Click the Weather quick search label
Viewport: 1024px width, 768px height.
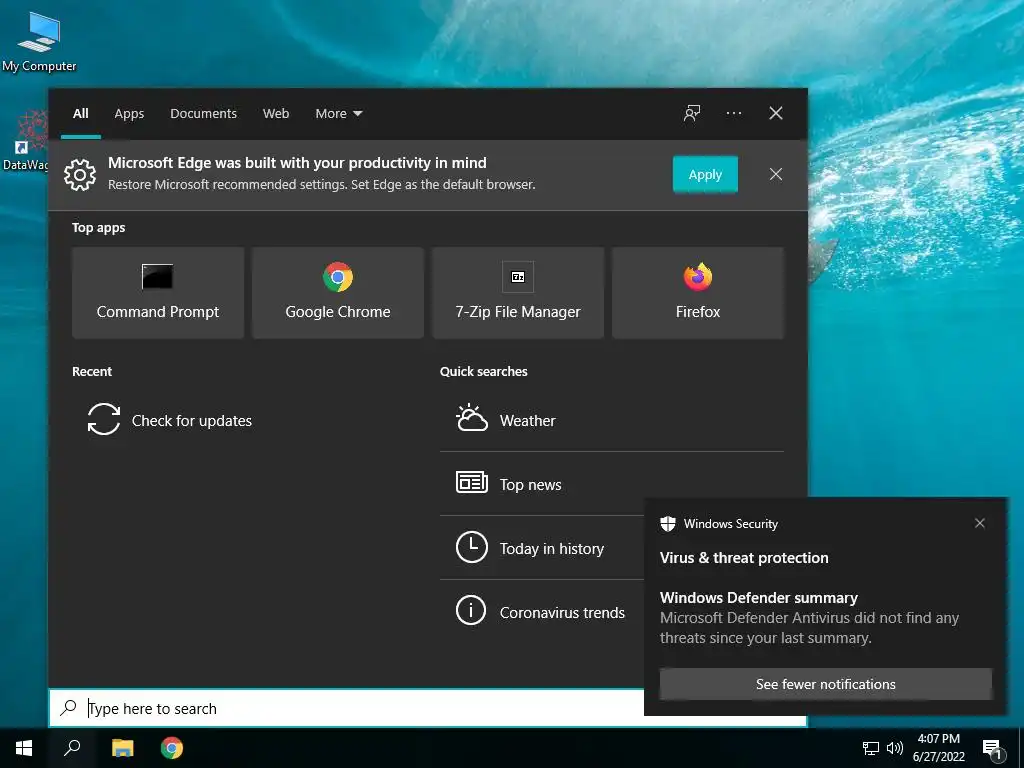click(x=527, y=421)
